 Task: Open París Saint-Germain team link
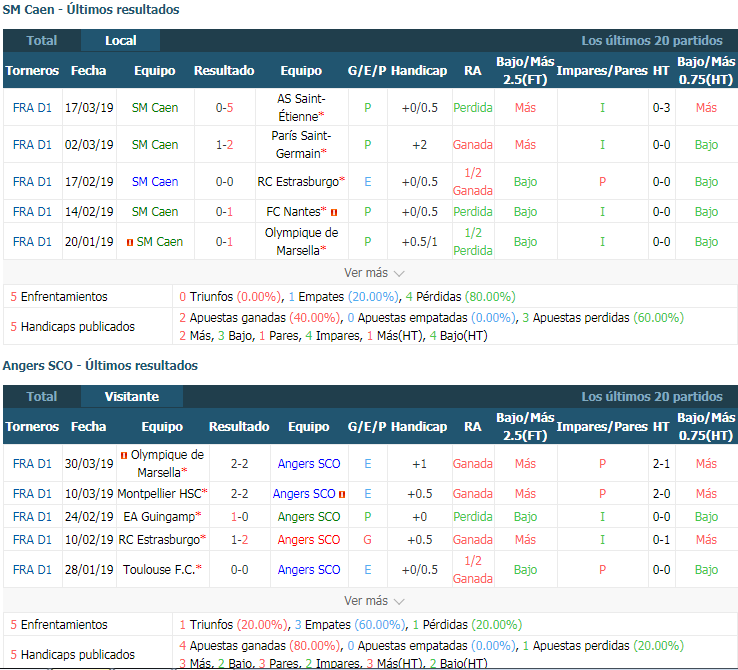(301, 145)
